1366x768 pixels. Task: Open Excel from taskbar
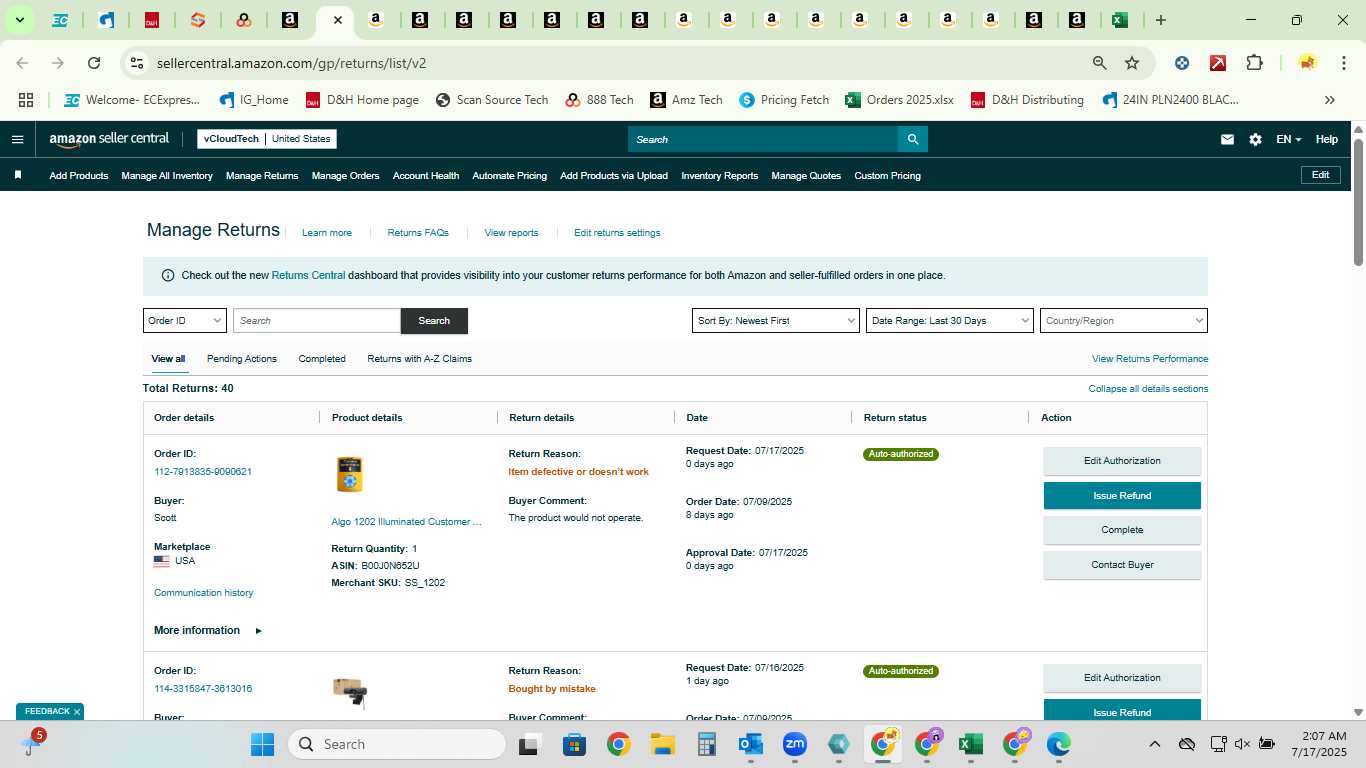click(x=970, y=744)
